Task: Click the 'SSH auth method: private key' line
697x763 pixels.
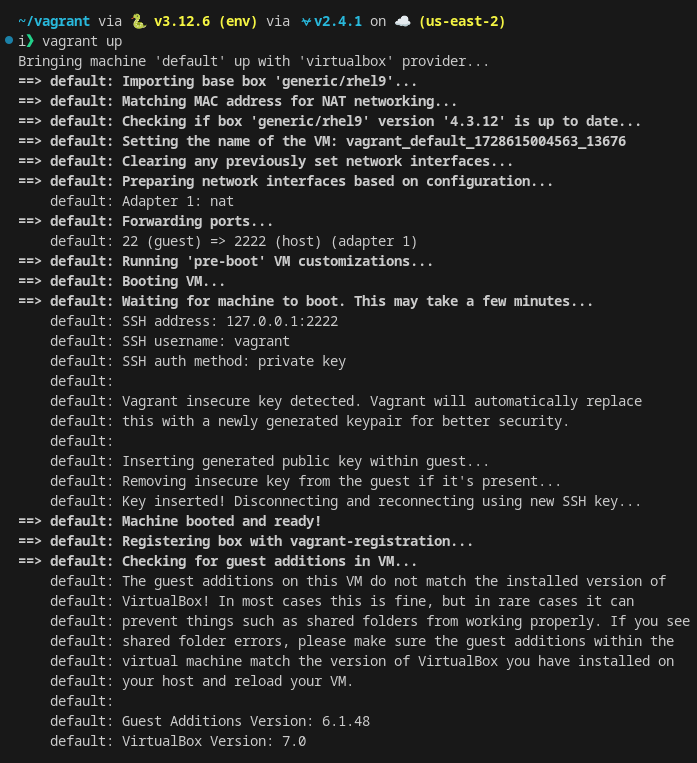Action: (233, 361)
